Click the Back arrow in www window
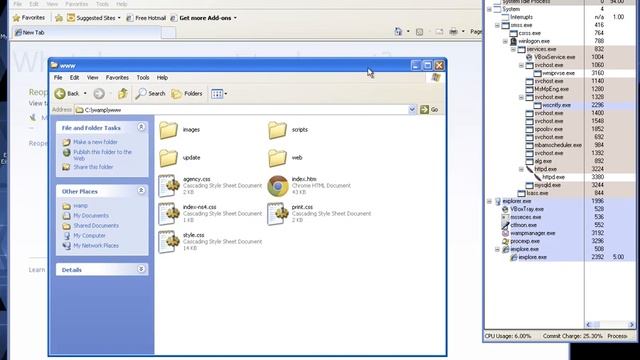The width and height of the screenshot is (640, 360). (60, 93)
